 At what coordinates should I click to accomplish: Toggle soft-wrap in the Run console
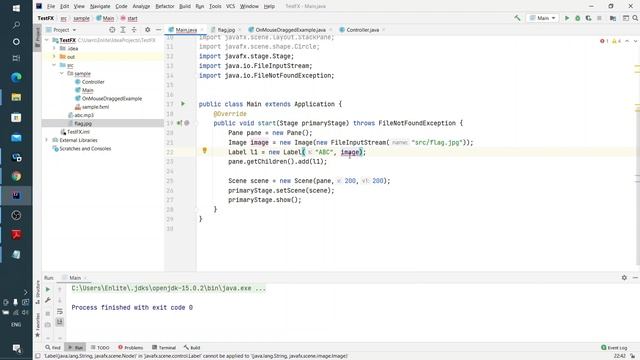click(x=60, y=311)
